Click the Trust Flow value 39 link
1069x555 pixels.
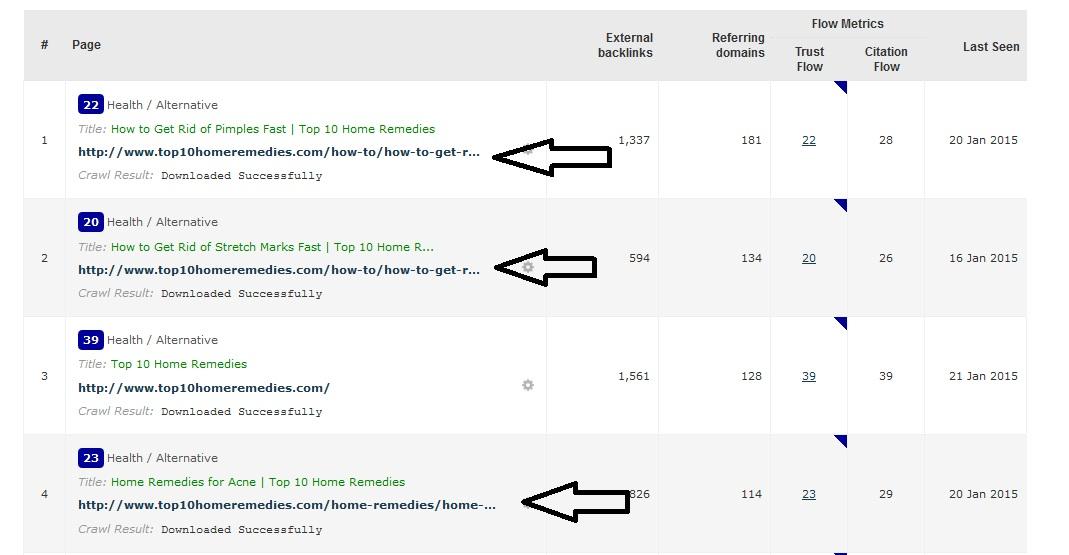point(808,376)
